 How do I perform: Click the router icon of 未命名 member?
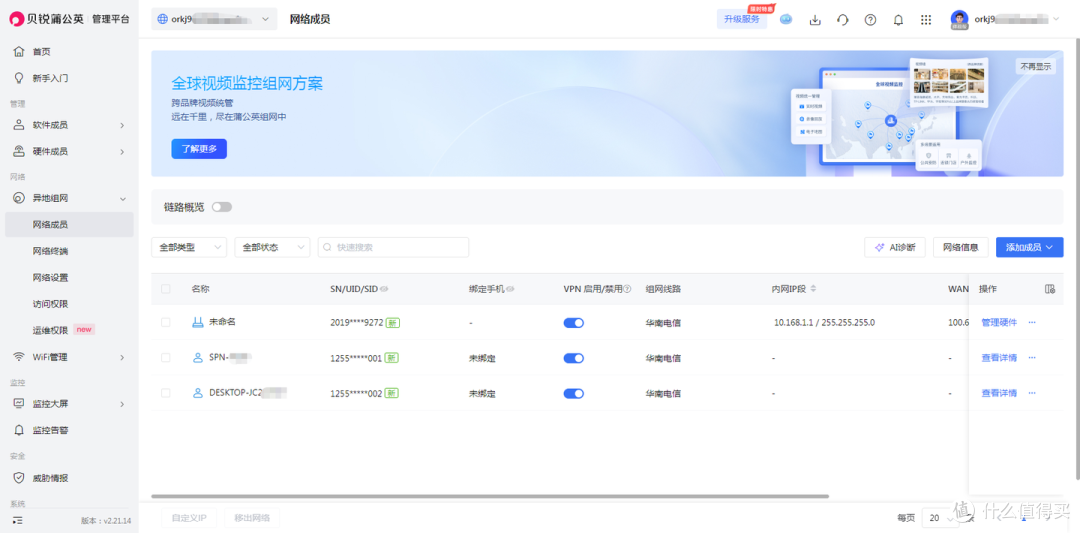point(198,322)
